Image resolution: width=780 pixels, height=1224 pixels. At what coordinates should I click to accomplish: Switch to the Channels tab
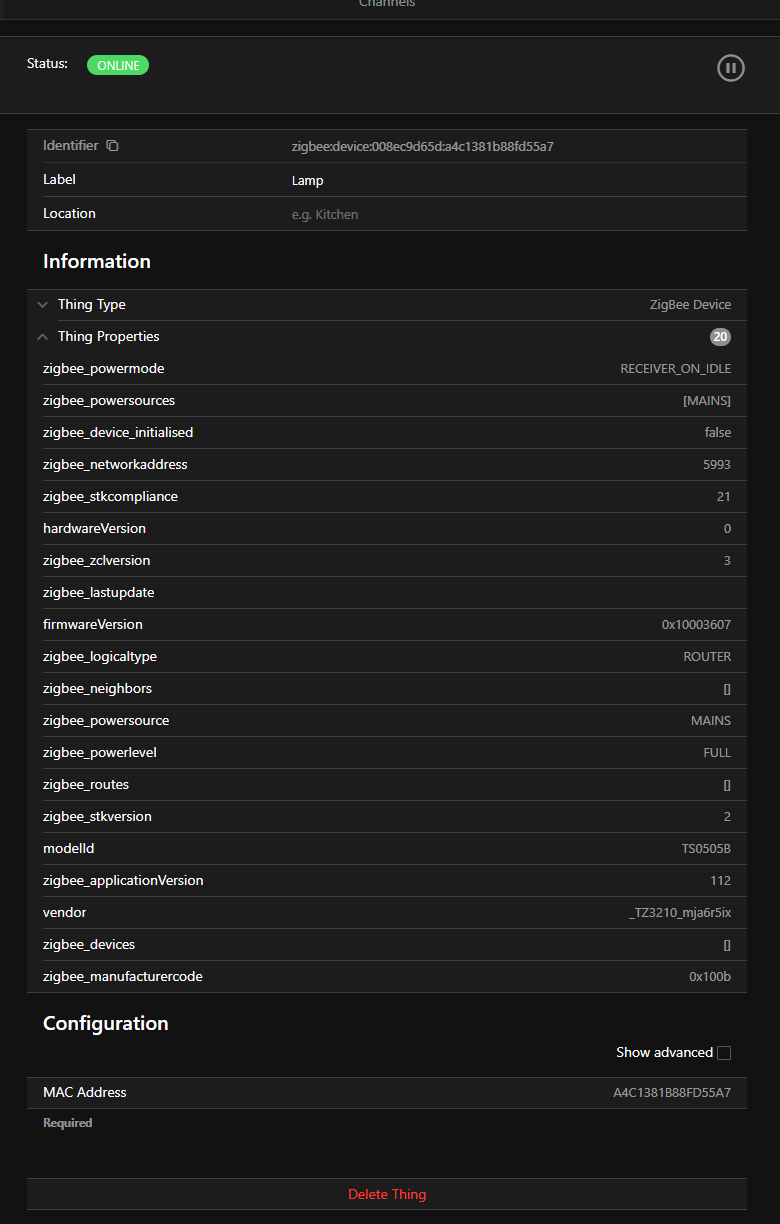(x=387, y=4)
